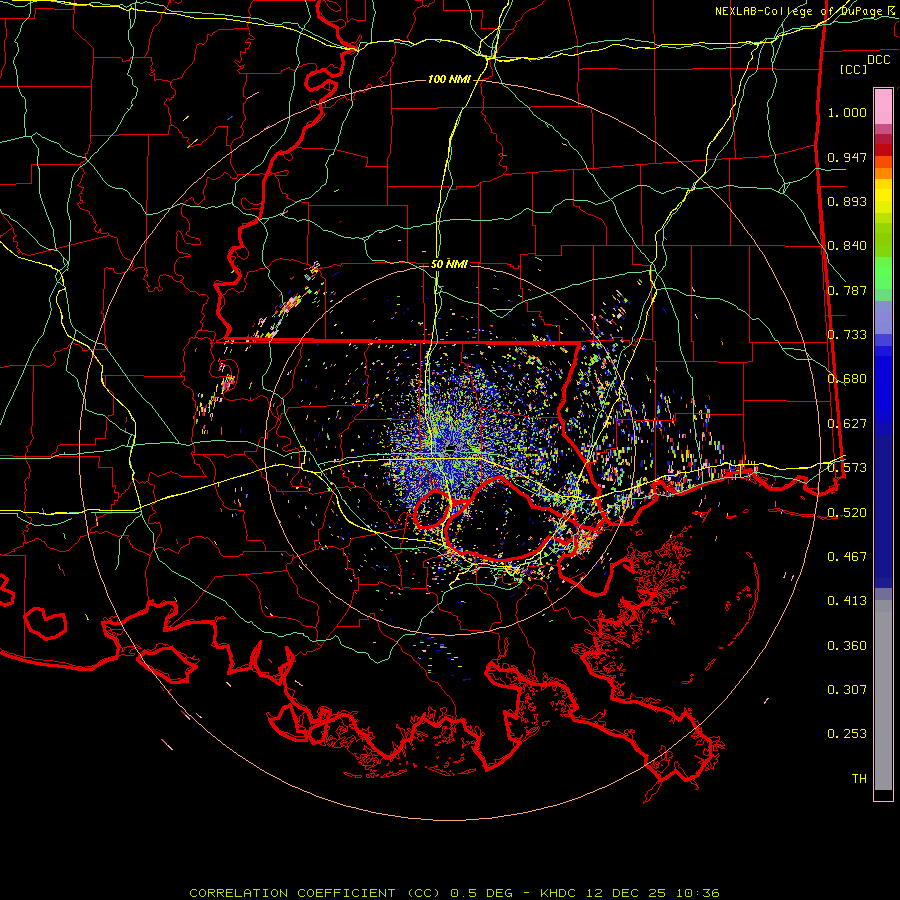Viewport: 900px width, 900px height.
Task: Click the [CC] legend label
Action: click(x=854, y=69)
